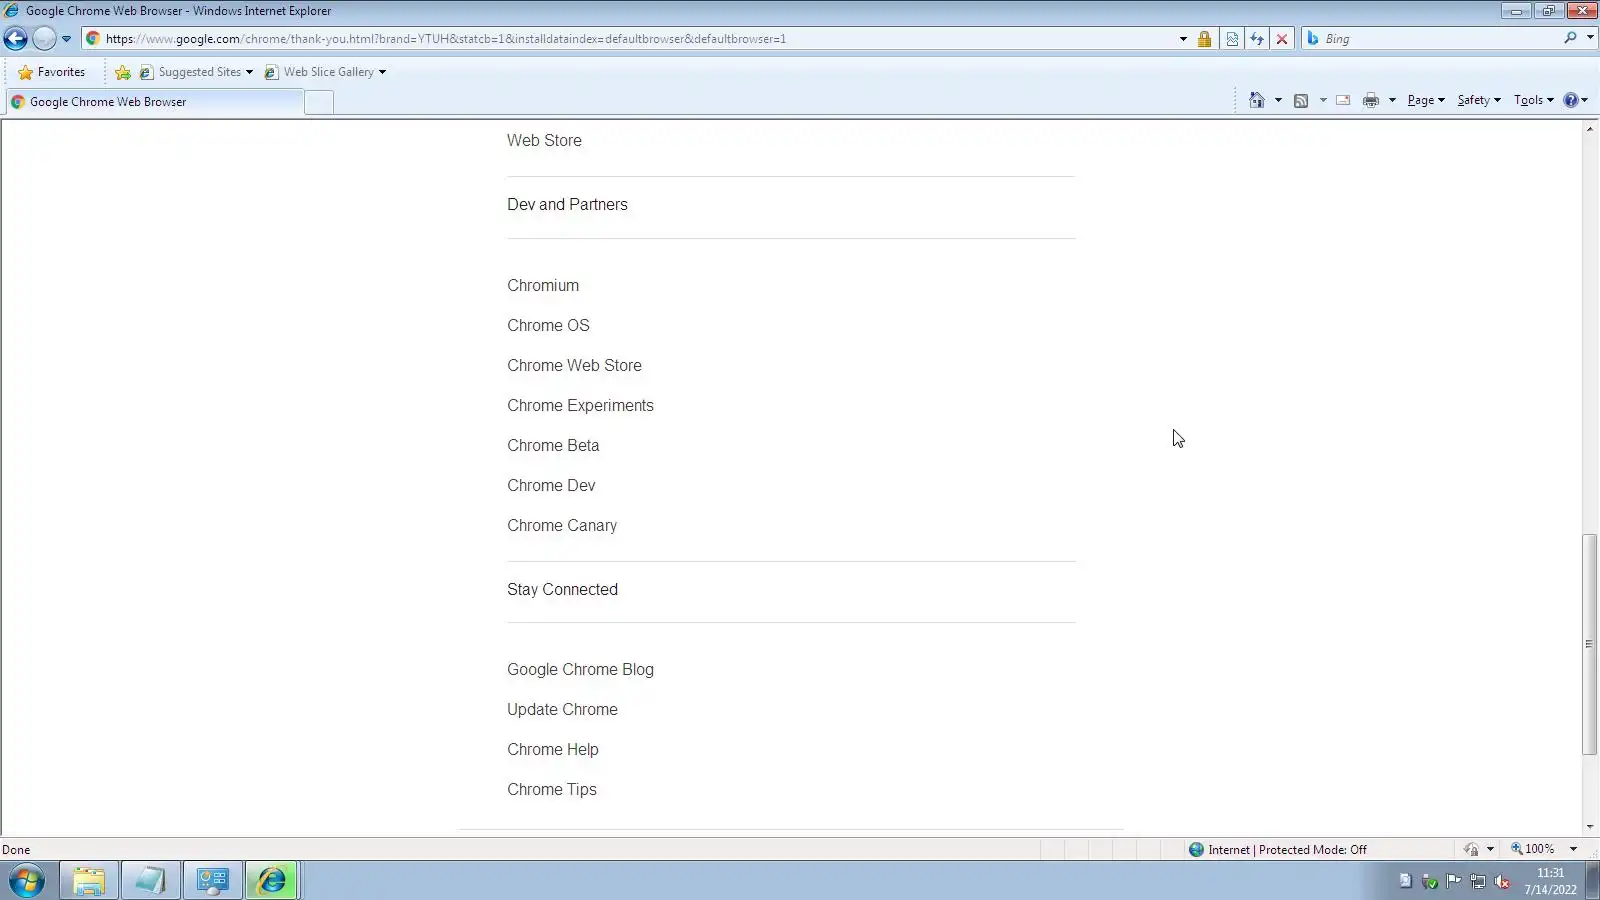Expand the zoom level dropdown arrow

click(1573, 849)
